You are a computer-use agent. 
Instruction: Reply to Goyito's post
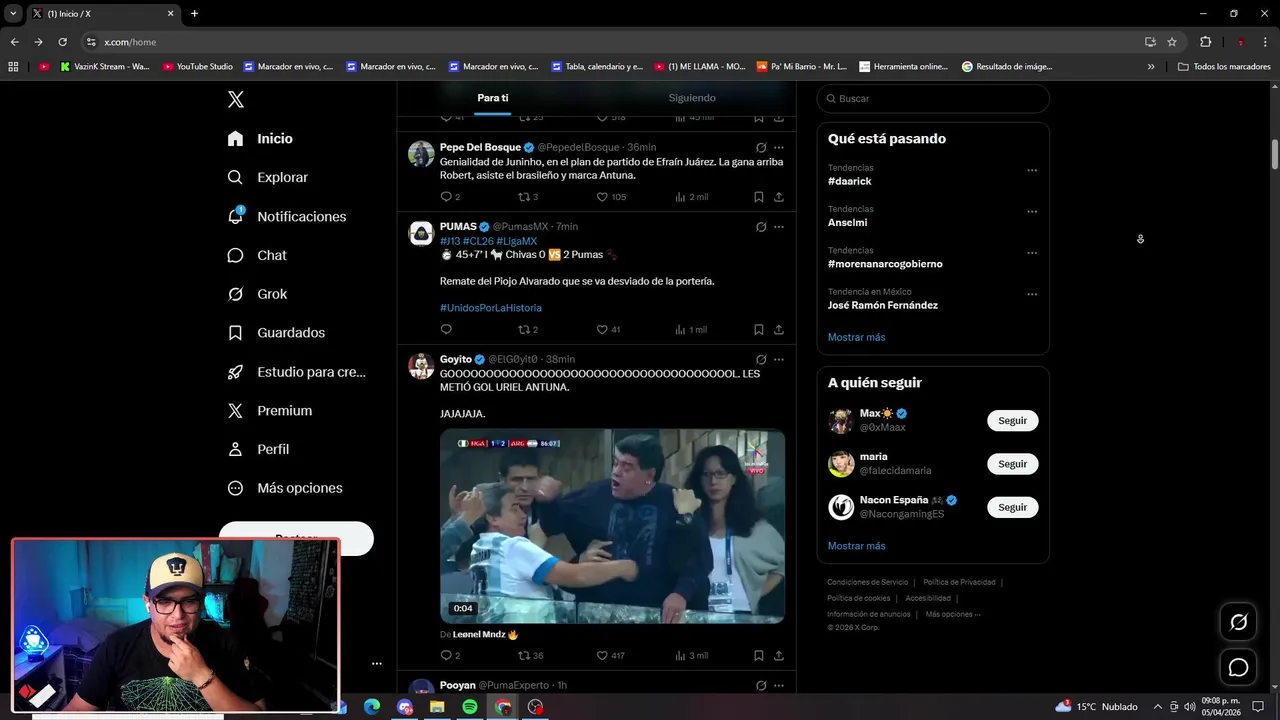(x=446, y=655)
